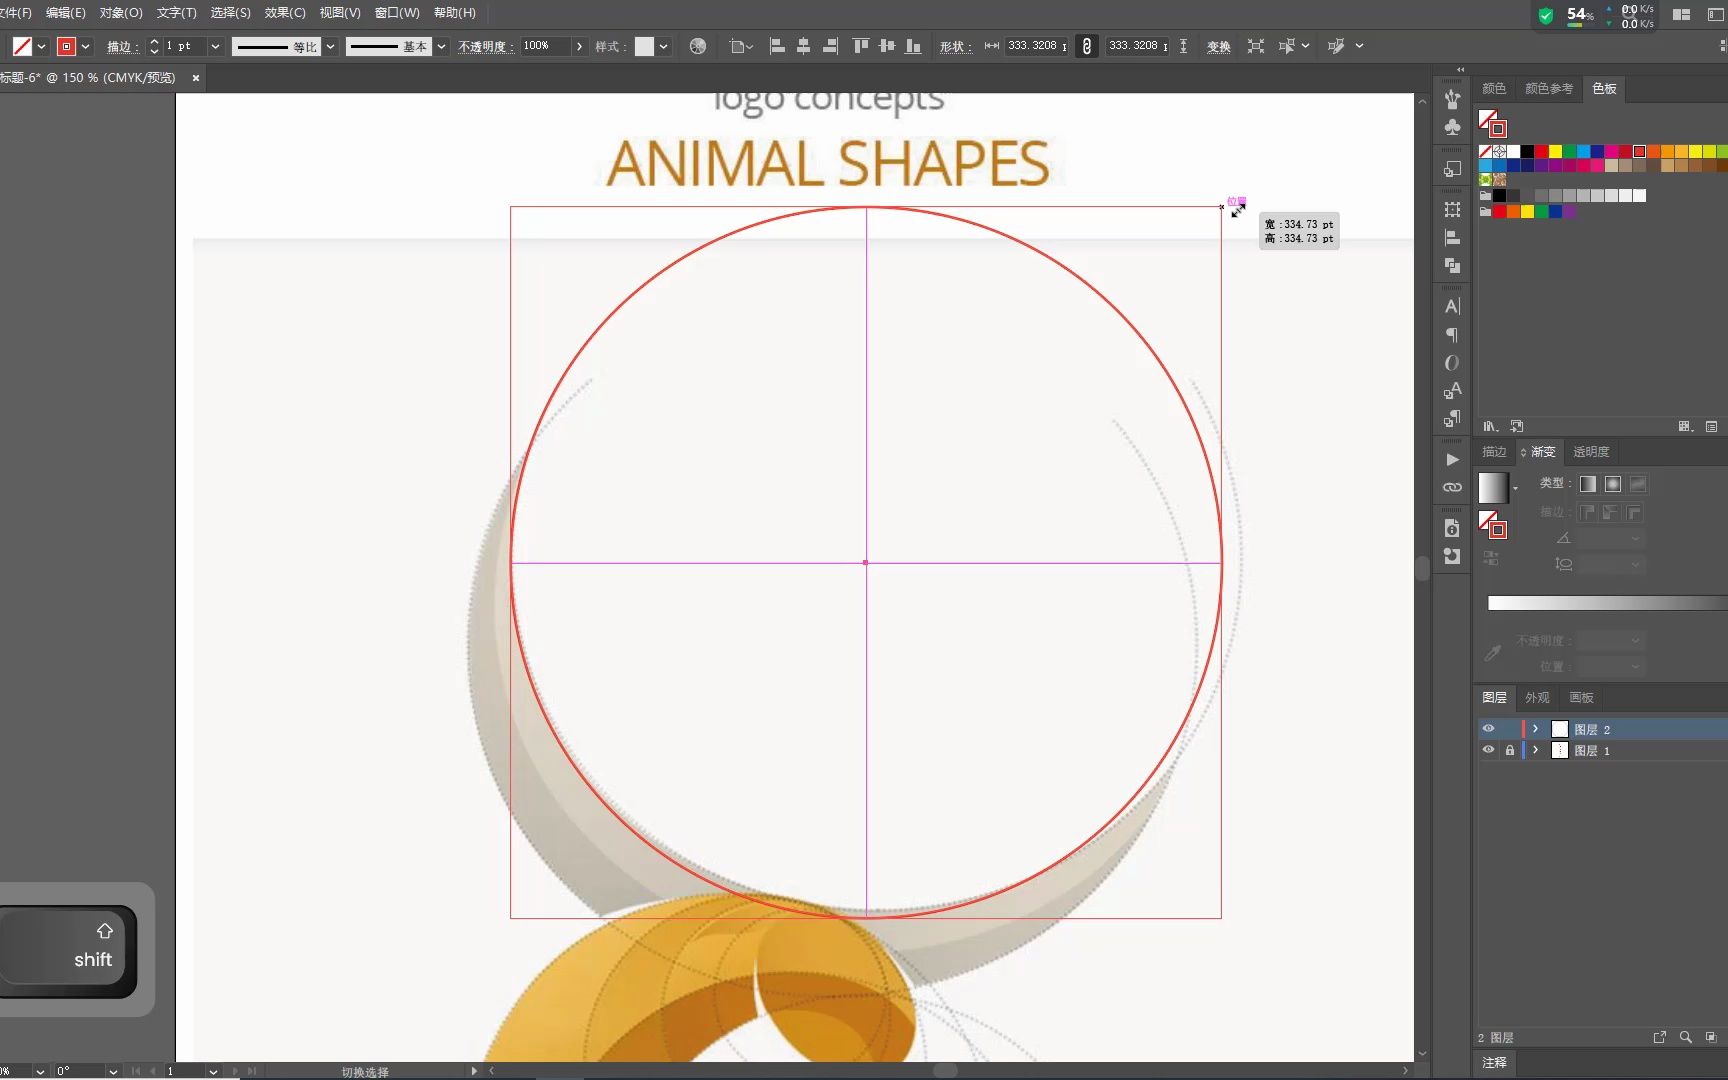1728x1080 pixels.
Task: Switch to the 透明度 tab
Action: pos(1591,452)
